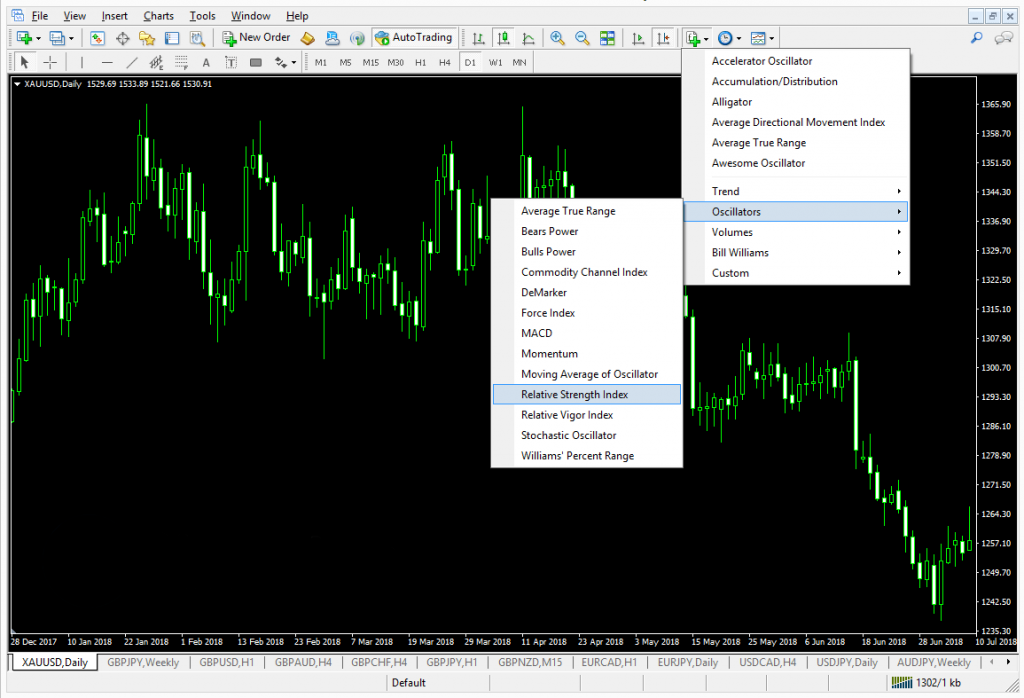Choose Relative Strength Index from the submenu
Screen dimensions: 1024x698
586,394
